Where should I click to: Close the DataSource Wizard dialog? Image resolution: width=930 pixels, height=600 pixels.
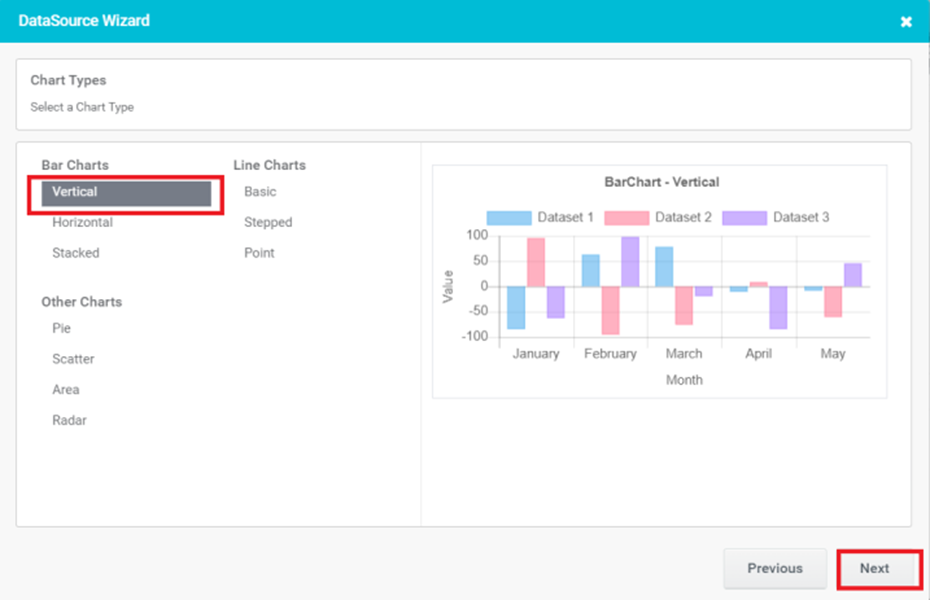click(906, 22)
